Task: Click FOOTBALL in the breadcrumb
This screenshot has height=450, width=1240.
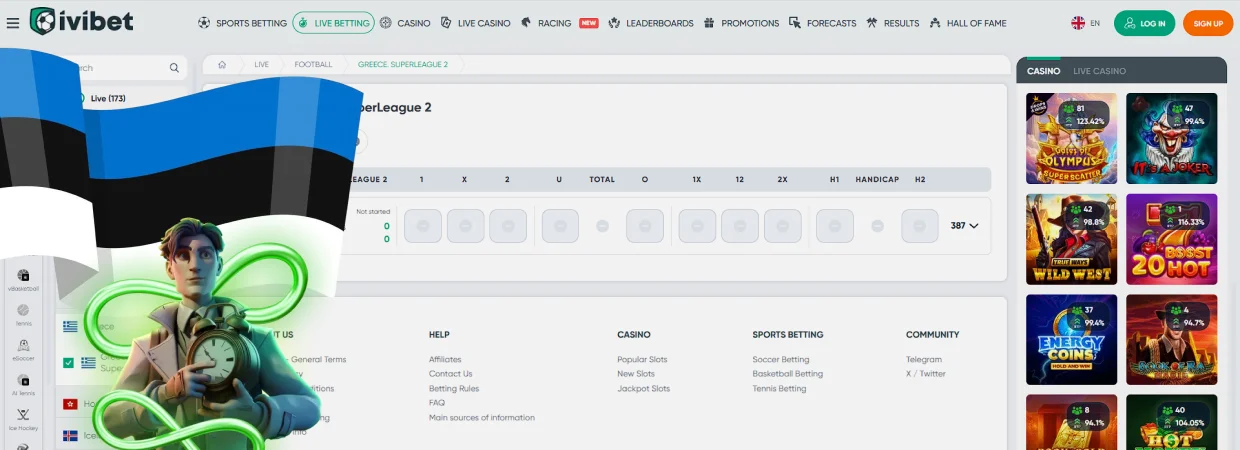Action: pos(313,64)
